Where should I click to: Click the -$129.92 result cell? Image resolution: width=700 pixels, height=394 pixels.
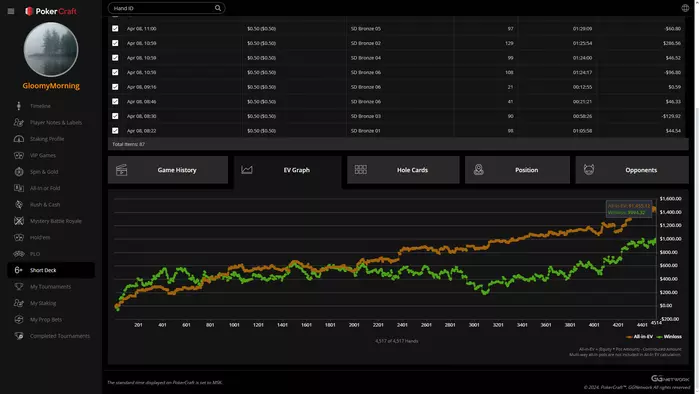671,116
